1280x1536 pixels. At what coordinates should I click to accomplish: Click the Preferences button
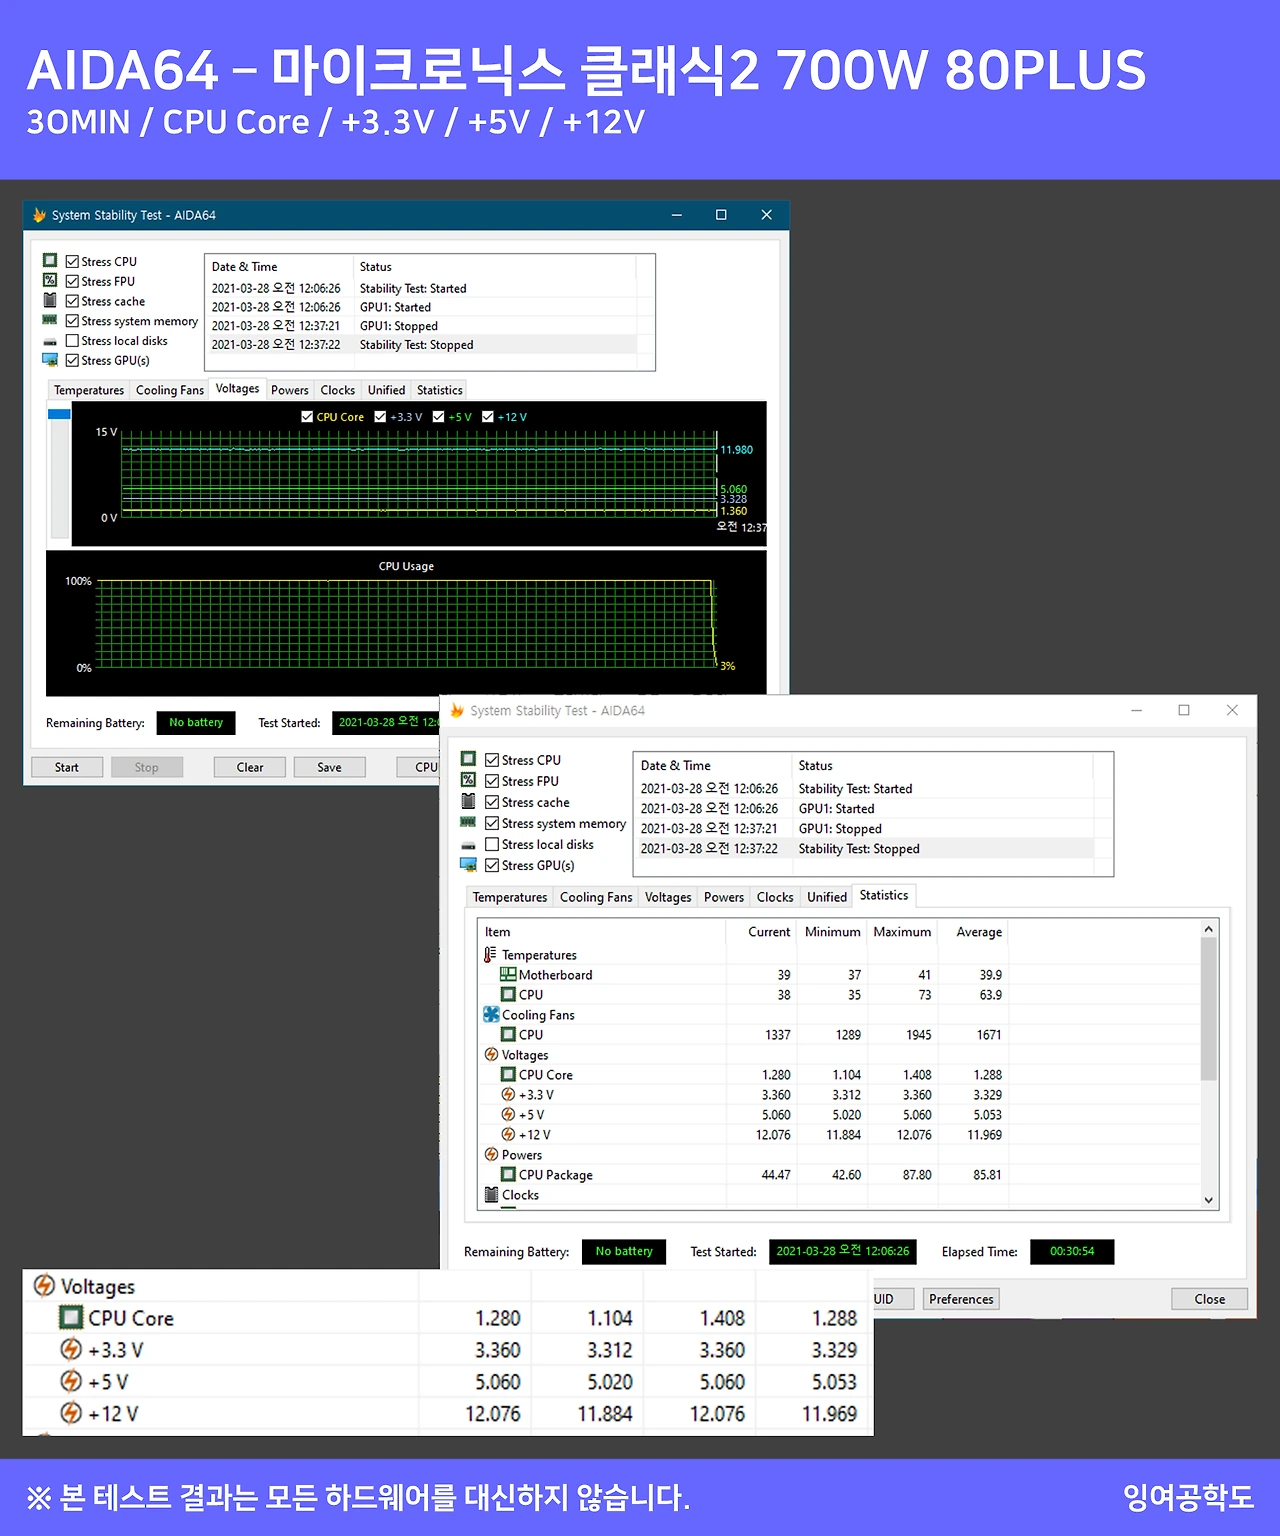click(960, 1298)
